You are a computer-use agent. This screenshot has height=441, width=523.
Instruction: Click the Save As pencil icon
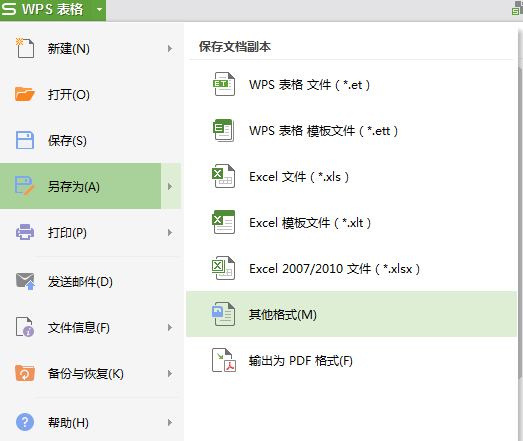[25, 186]
